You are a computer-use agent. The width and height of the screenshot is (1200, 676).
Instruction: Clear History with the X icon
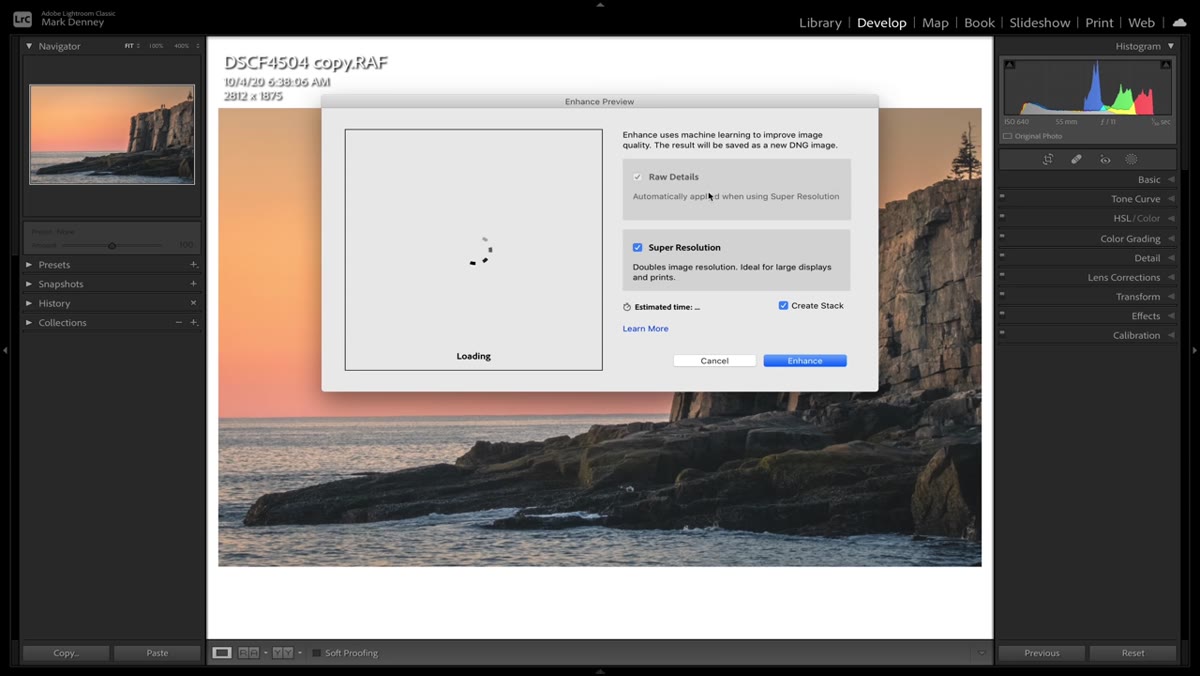point(193,303)
